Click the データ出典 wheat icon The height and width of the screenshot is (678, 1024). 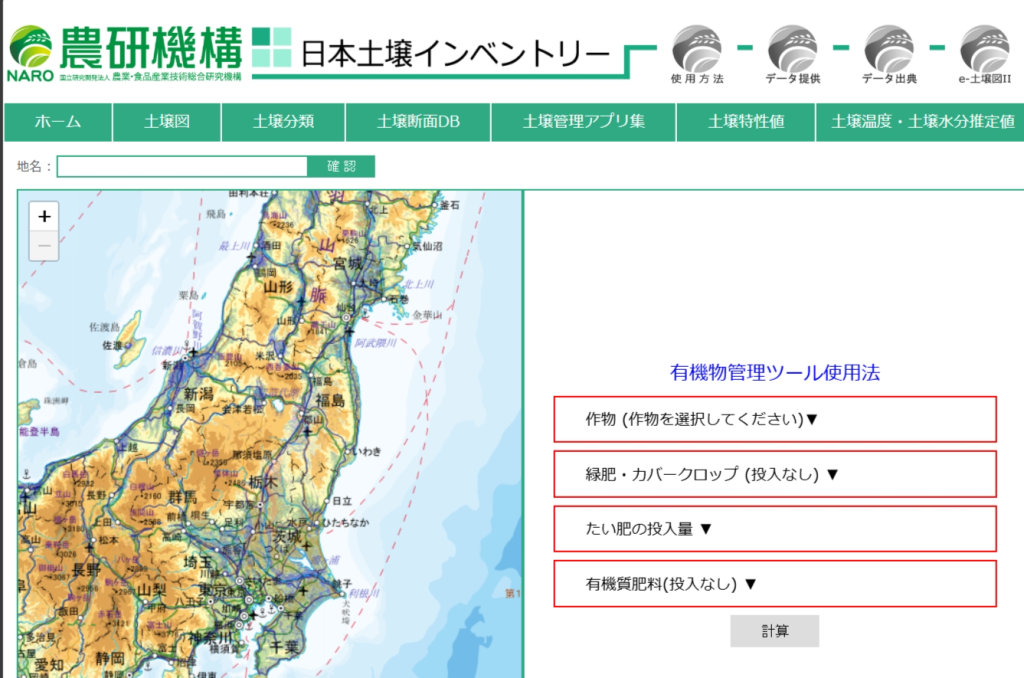click(888, 49)
